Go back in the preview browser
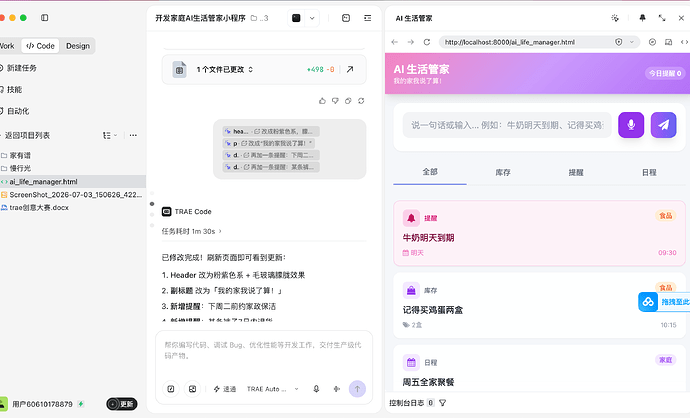The width and height of the screenshot is (690, 418). click(395, 42)
